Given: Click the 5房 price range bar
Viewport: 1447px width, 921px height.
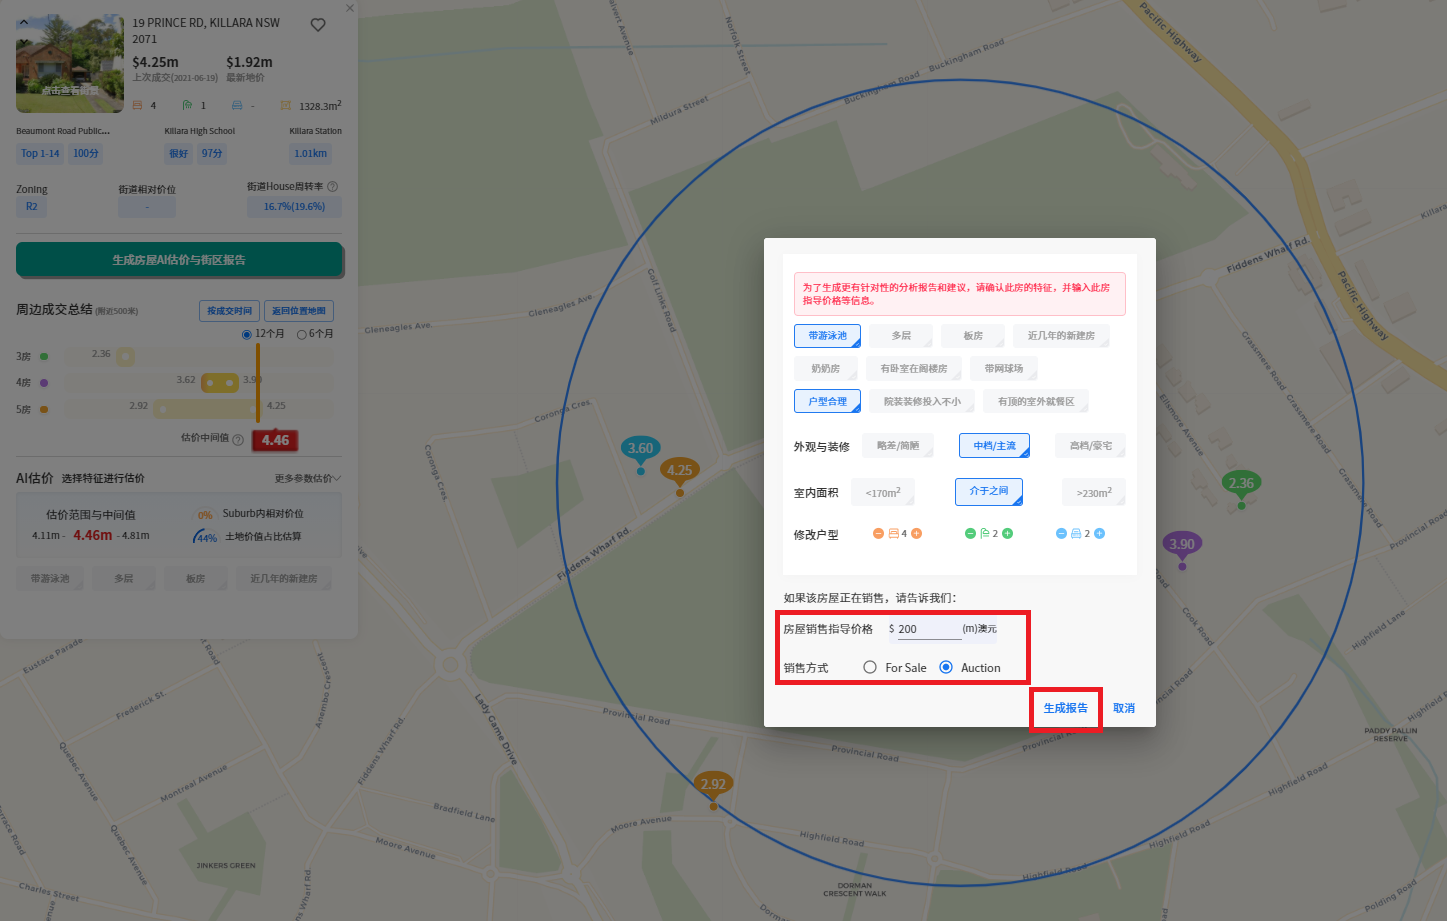Looking at the screenshot, I should pos(207,409).
